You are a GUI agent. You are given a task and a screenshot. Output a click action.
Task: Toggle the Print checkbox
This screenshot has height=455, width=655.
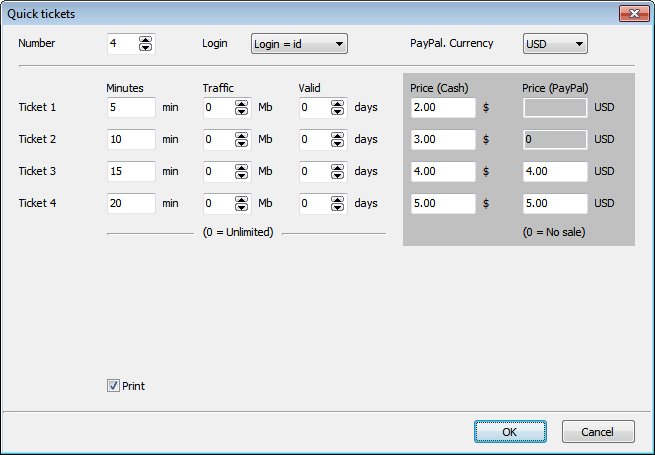(113, 386)
